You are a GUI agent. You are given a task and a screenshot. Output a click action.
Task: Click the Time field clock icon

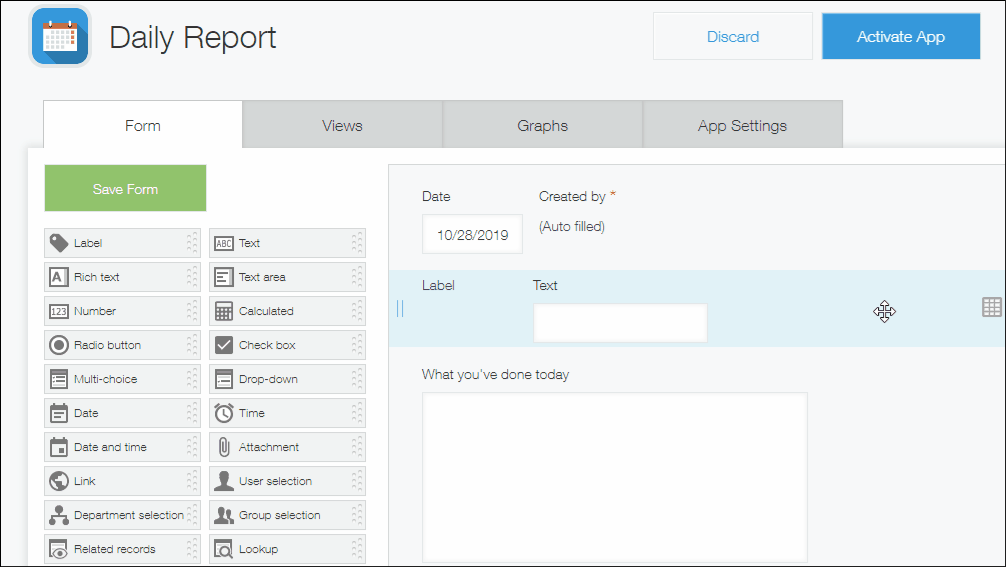click(224, 413)
